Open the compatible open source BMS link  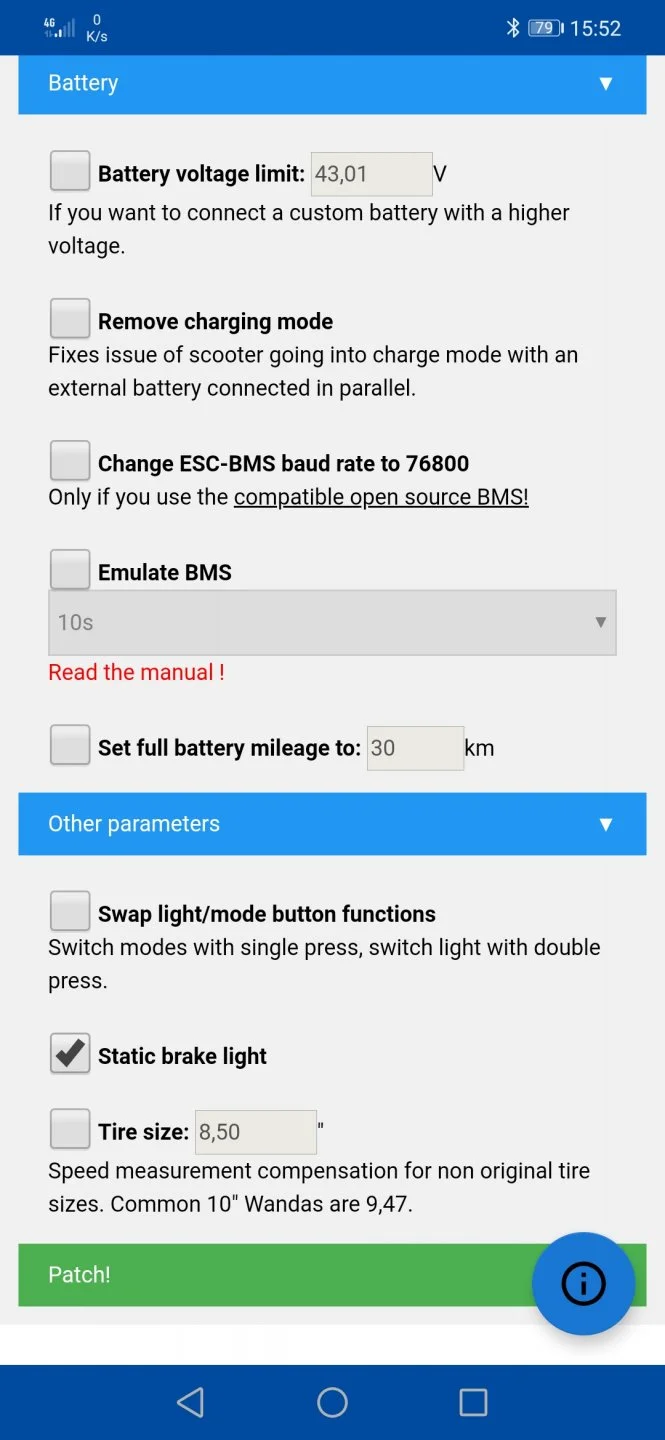click(x=380, y=497)
